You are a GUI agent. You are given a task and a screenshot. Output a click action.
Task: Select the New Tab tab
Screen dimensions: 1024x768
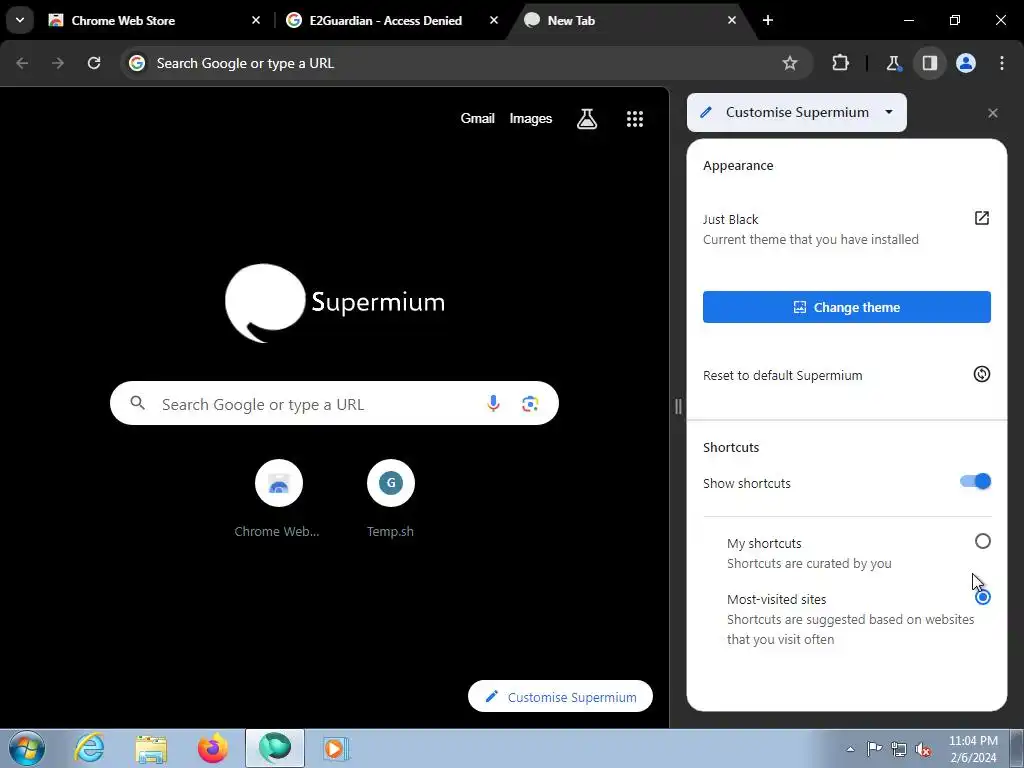(x=632, y=20)
